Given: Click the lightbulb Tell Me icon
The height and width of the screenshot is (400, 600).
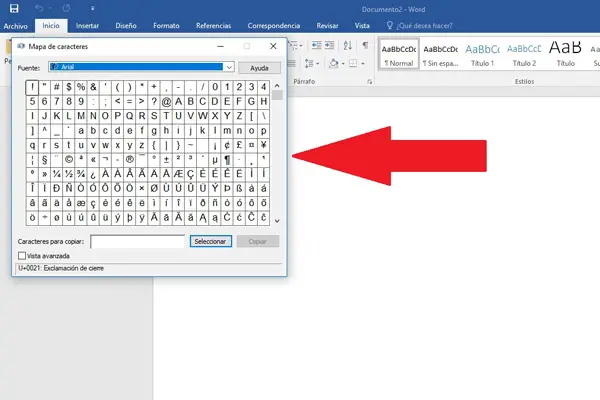Looking at the screenshot, I should 390,25.
